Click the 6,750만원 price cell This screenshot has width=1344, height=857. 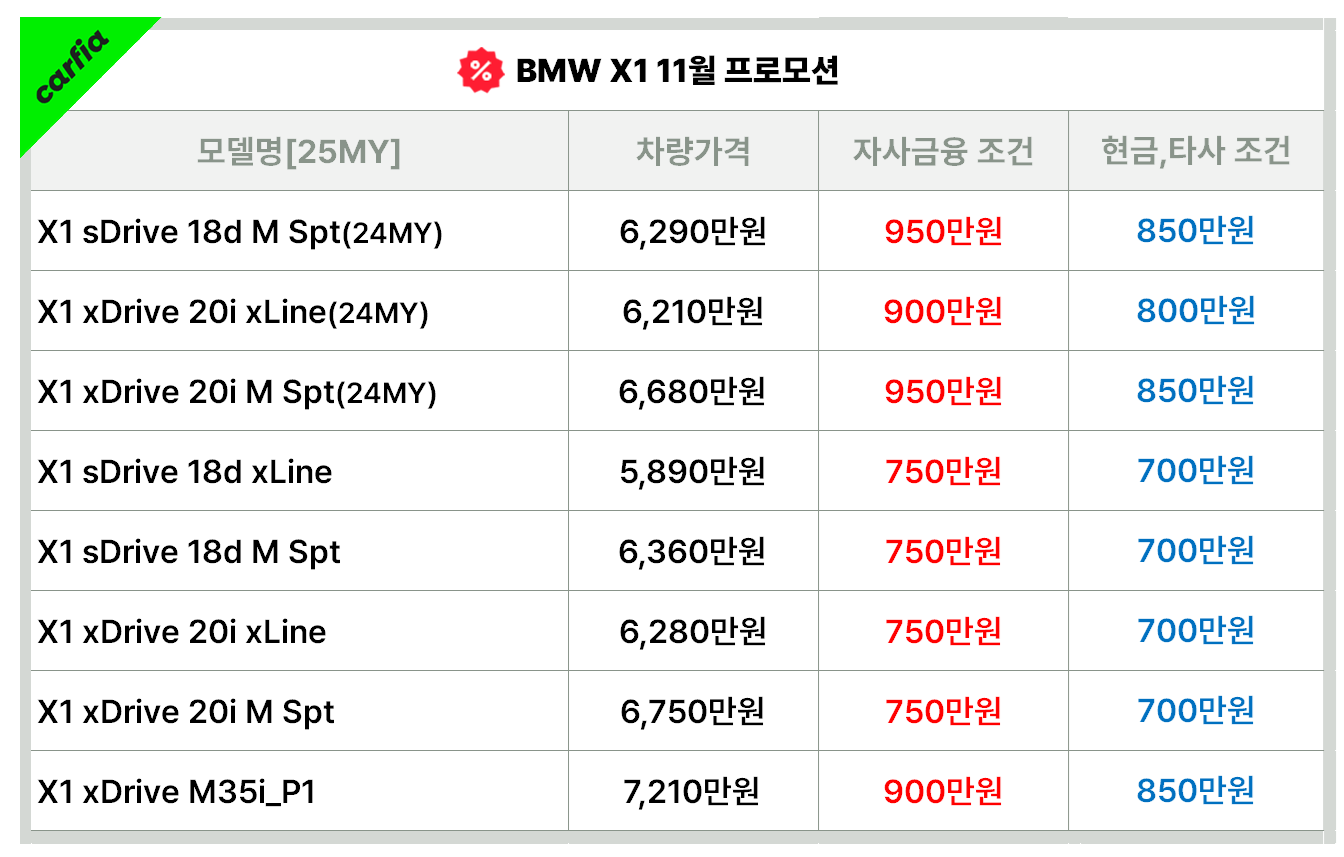(692, 712)
